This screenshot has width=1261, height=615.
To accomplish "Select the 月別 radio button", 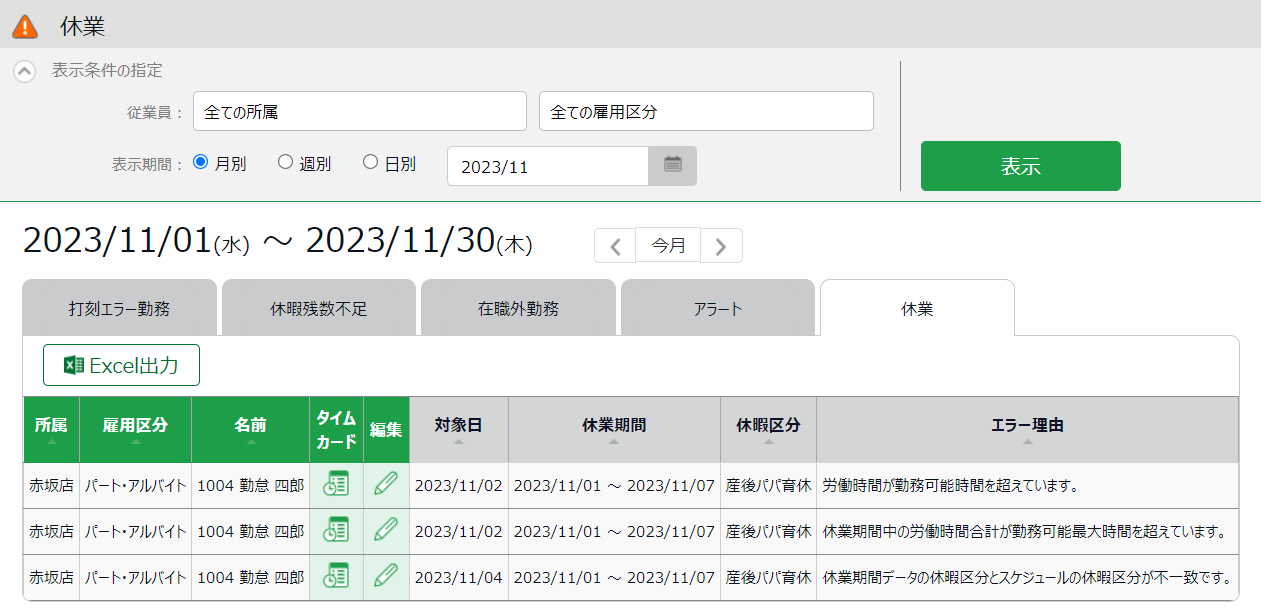I will (x=200, y=162).
